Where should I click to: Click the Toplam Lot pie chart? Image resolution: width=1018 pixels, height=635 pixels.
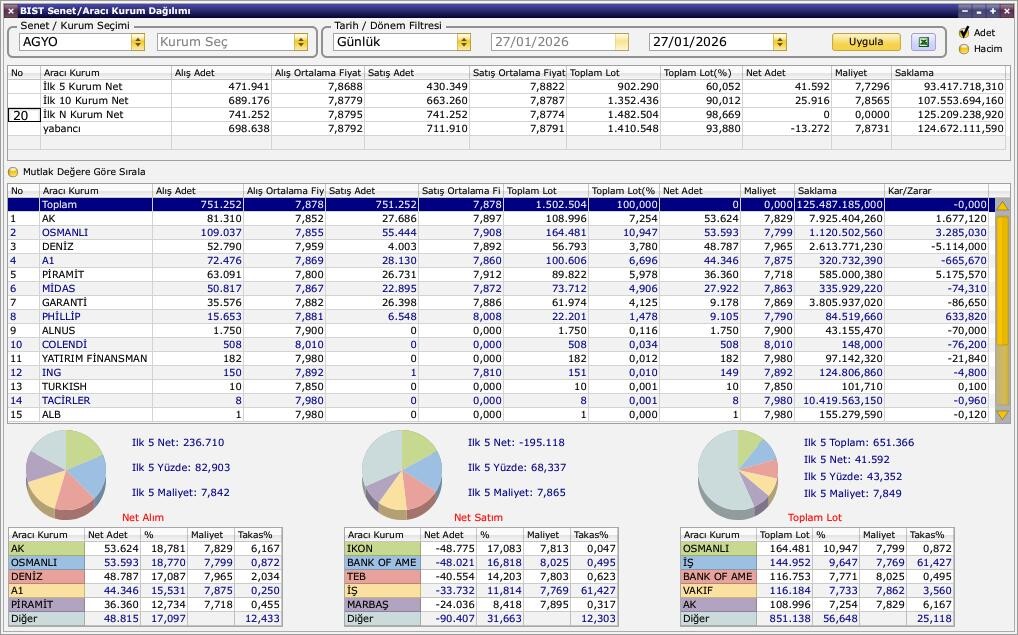(x=737, y=470)
